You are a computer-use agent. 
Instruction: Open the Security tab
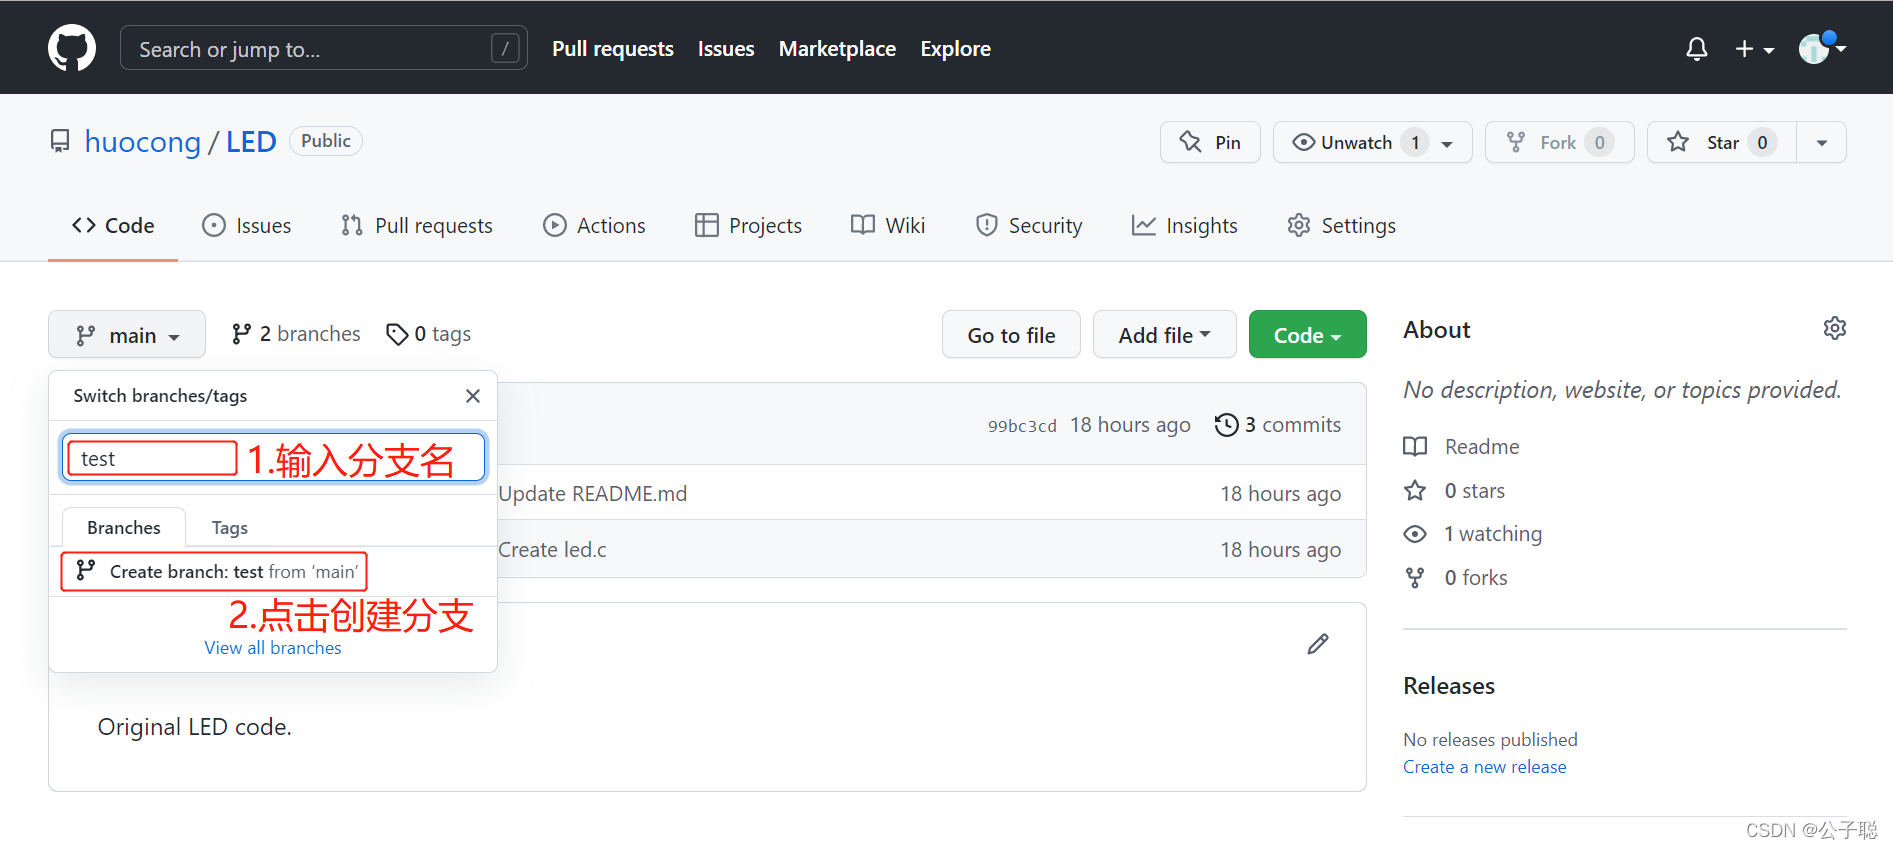pos(1029,226)
